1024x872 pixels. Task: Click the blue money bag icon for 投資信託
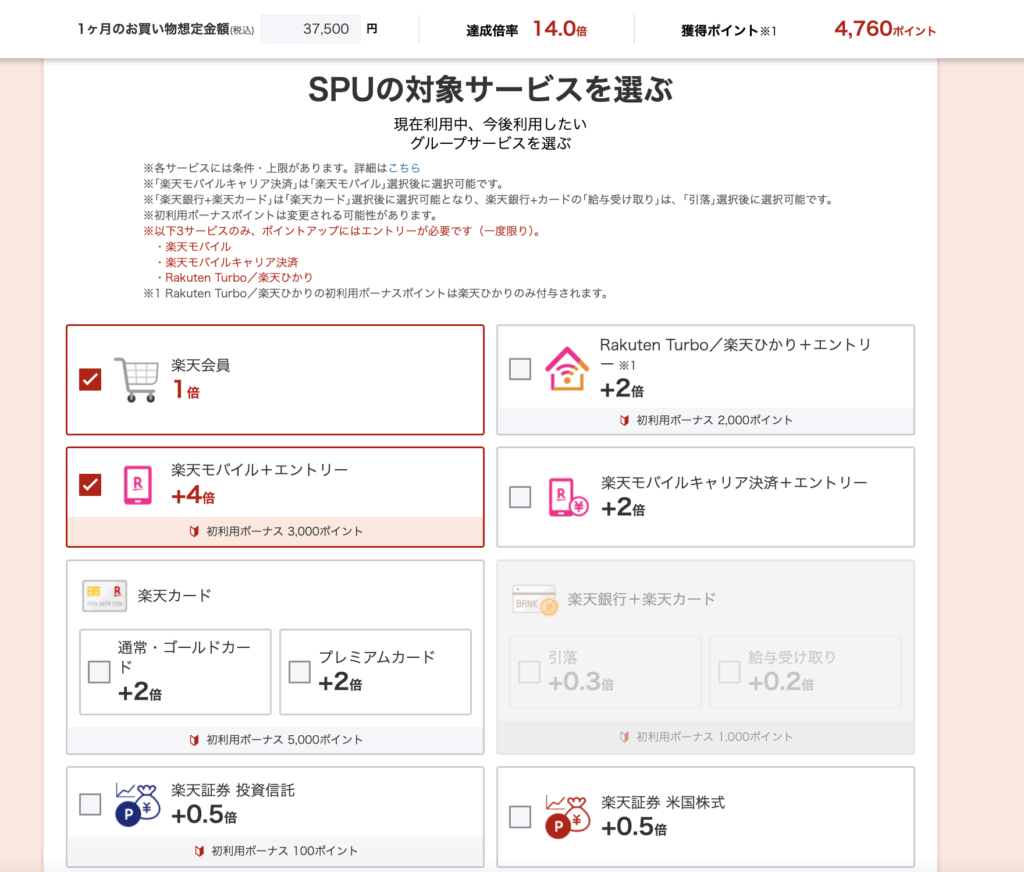pyautogui.click(x=138, y=805)
